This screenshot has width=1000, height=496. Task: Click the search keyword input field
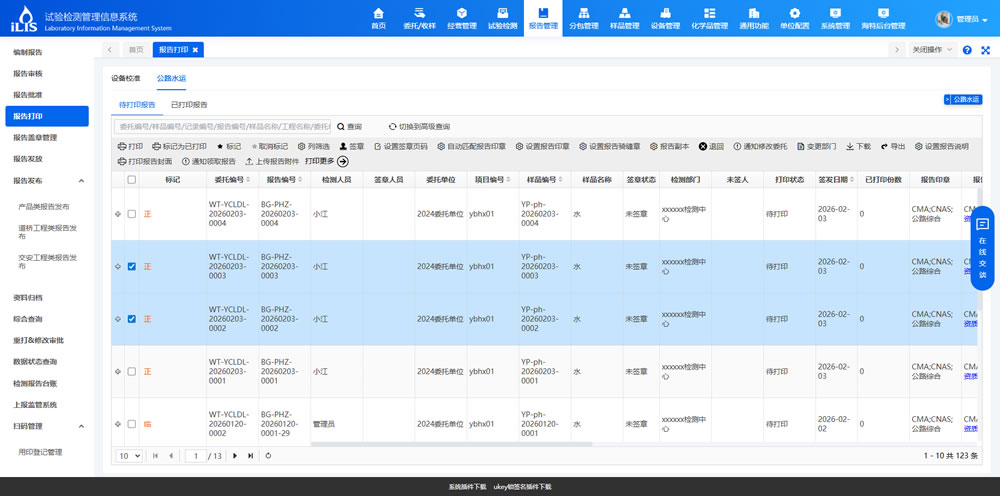coord(222,127)
